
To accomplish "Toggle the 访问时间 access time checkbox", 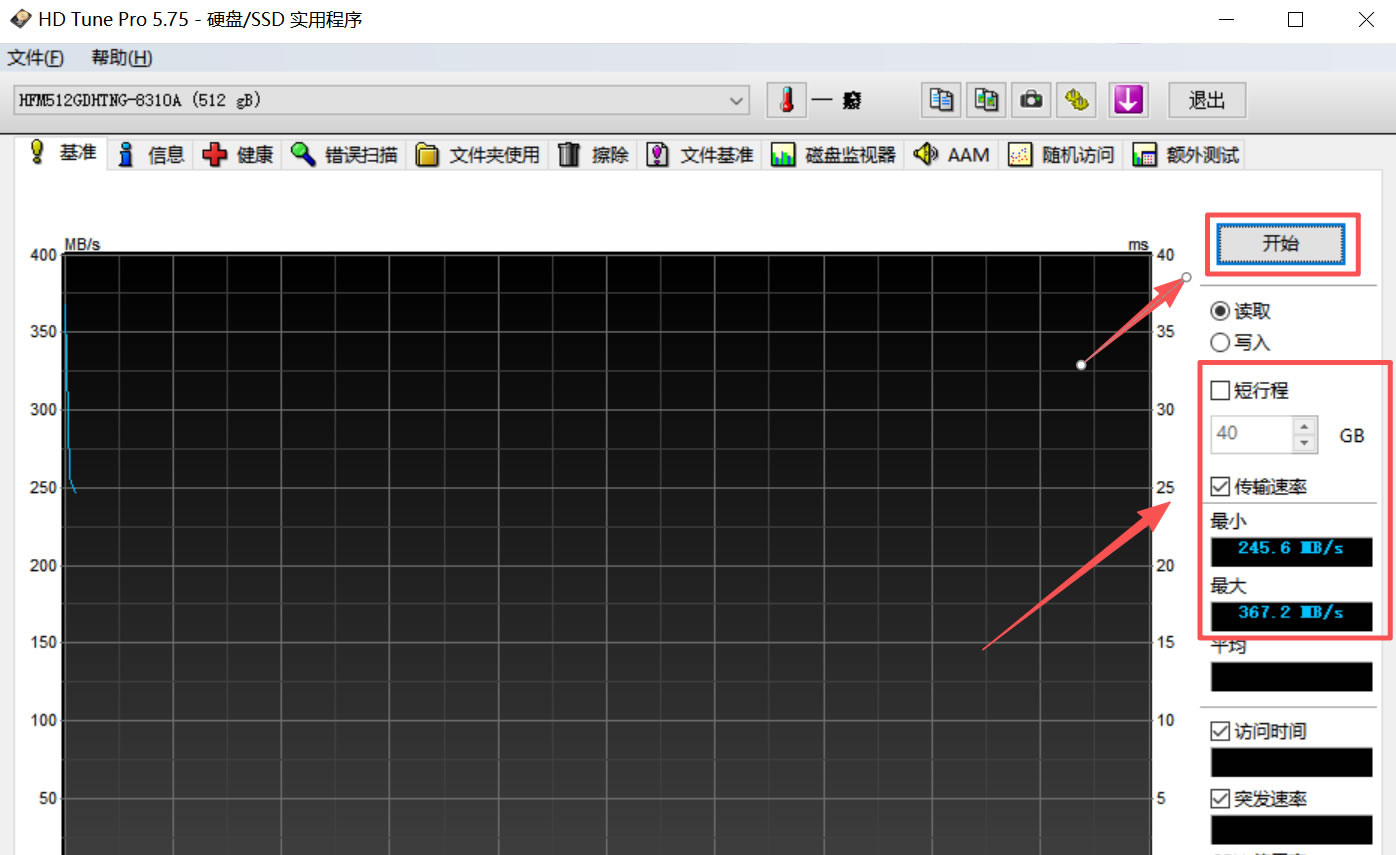I will tap(1220, 731).
